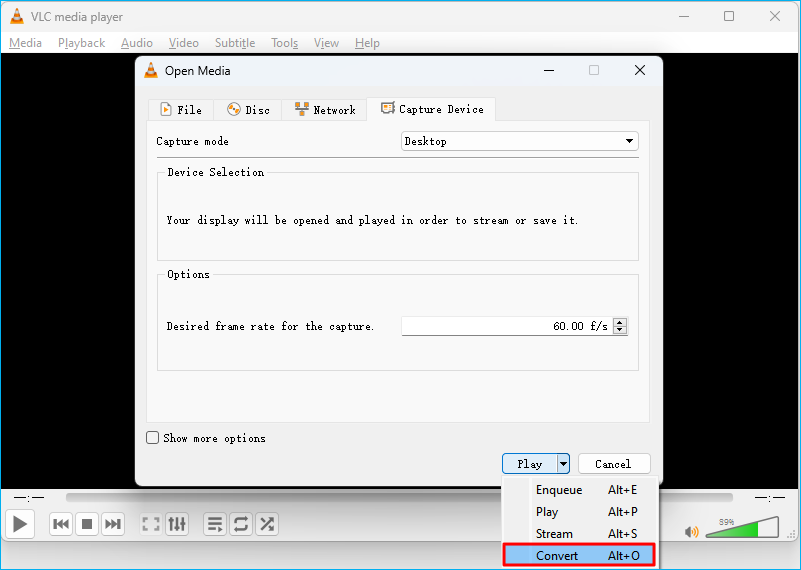Click the cone icon in Open Media title
Viewport: 801px width, 570px height.
[x=151, y=70]
